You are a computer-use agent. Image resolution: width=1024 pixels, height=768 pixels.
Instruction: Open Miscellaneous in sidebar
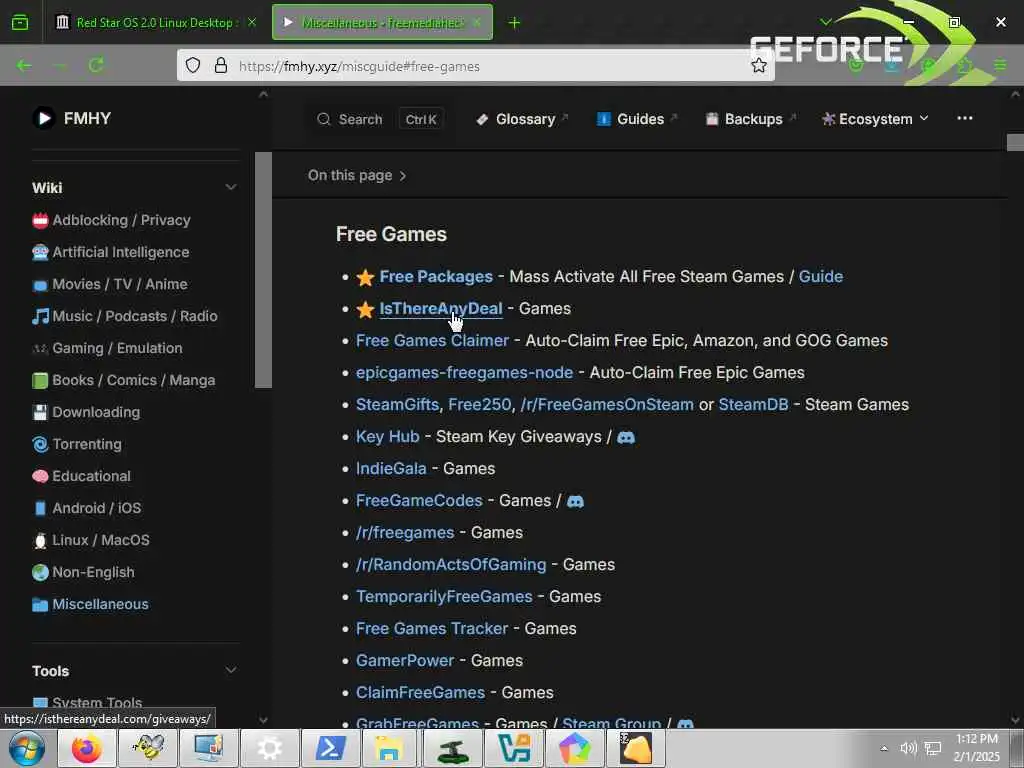tap(90, 604)
